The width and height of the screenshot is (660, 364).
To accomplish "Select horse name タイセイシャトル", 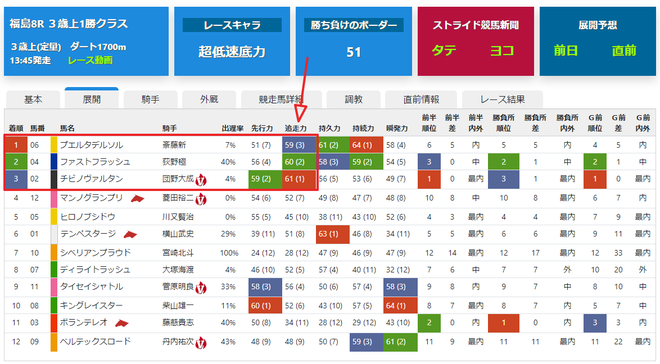I will [x=91, y=287].
